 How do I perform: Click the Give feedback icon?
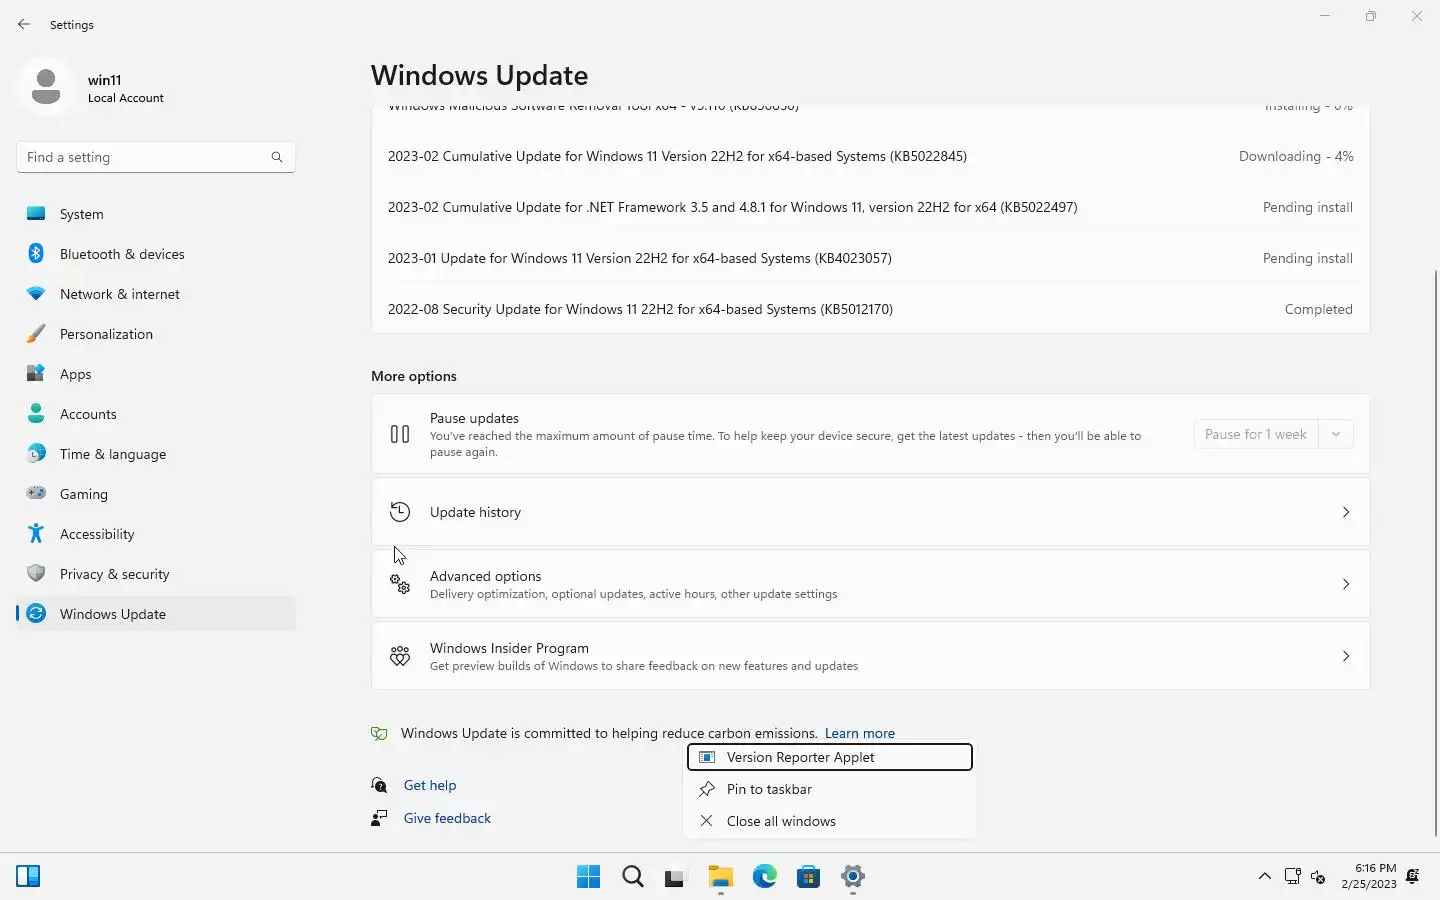379,818
